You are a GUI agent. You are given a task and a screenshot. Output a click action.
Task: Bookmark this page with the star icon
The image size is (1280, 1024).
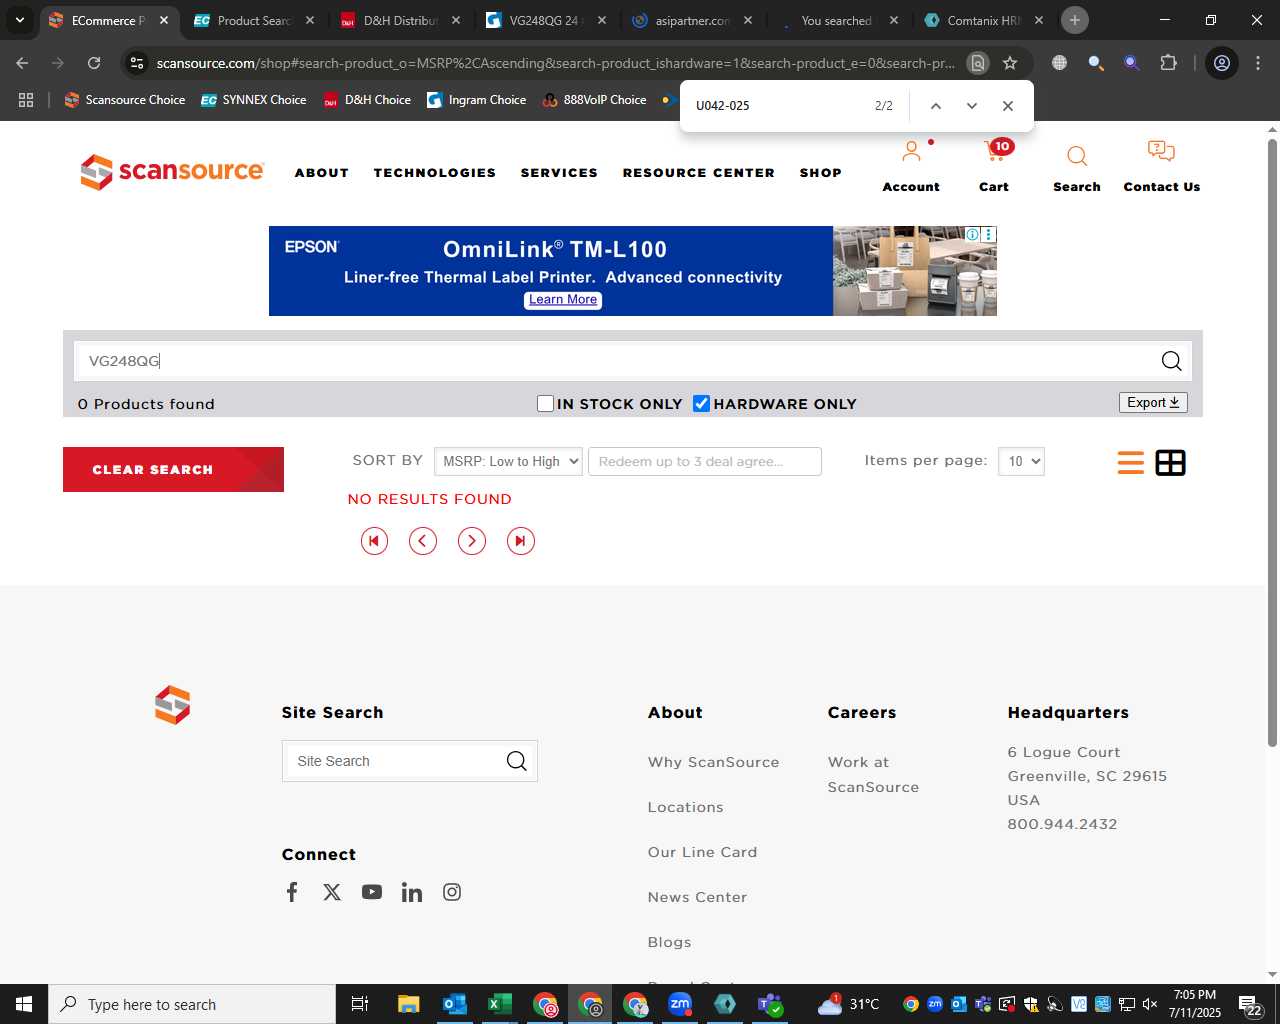pyautogui.click(x=1010, y=63)
